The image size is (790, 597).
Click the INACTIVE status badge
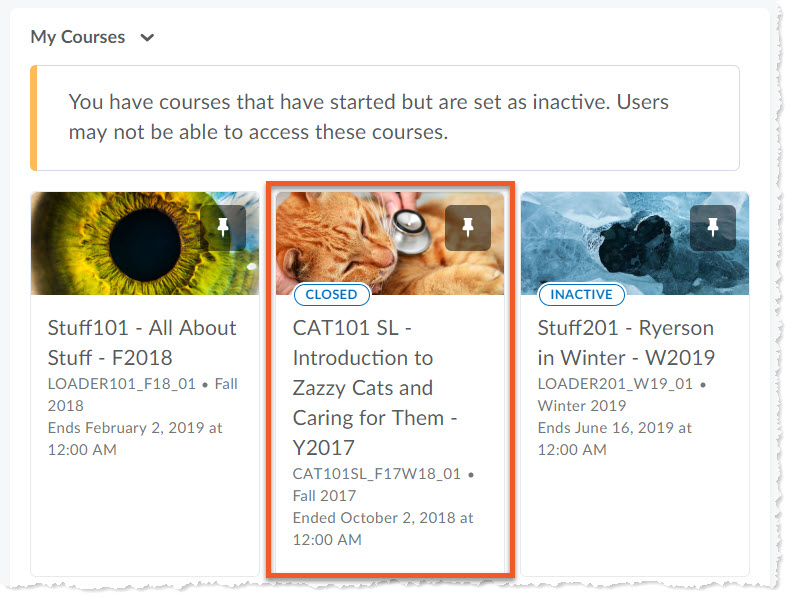pos(581,295)
